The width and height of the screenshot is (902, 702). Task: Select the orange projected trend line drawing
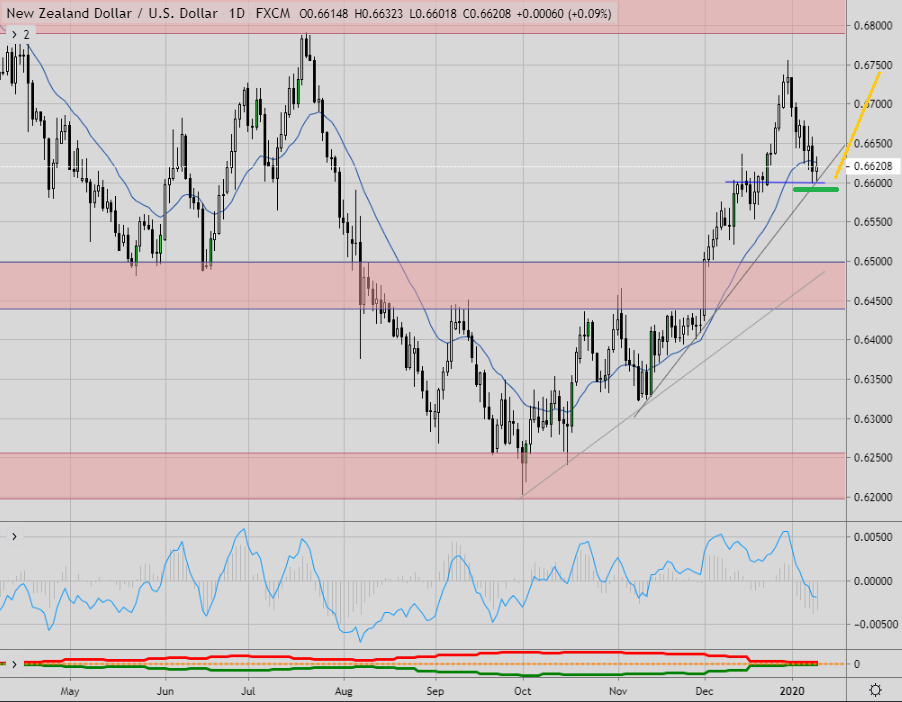point(858,125)
